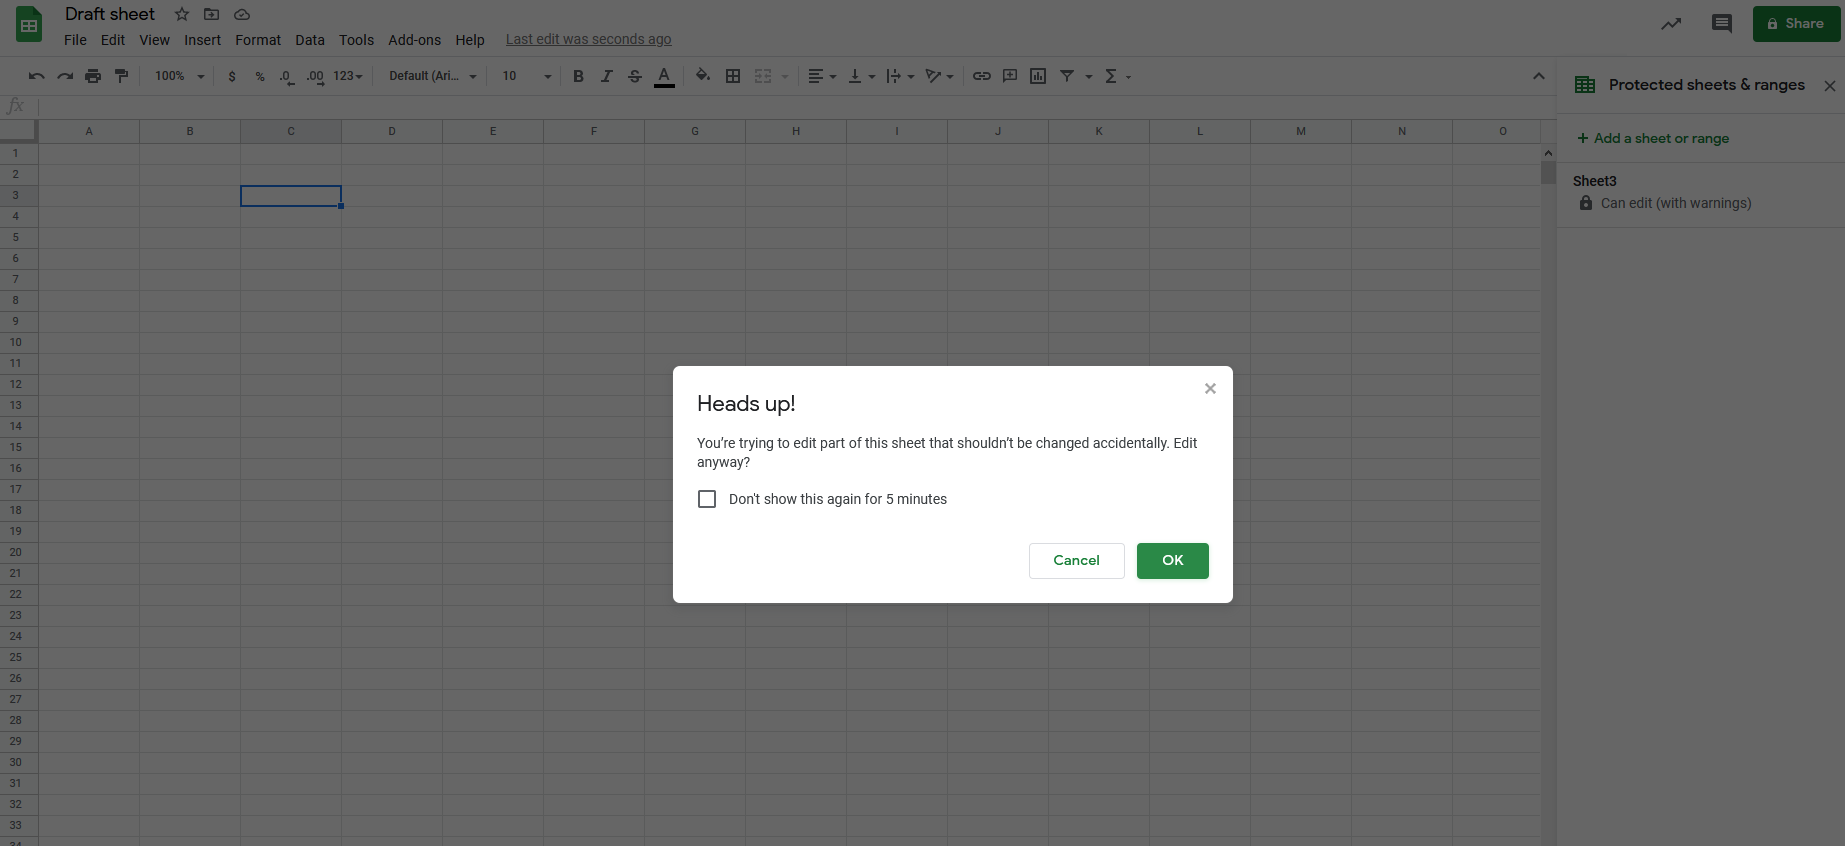Decrease decimal places icon
This screenshot has width=1845, height=846.
coord(287,76)
